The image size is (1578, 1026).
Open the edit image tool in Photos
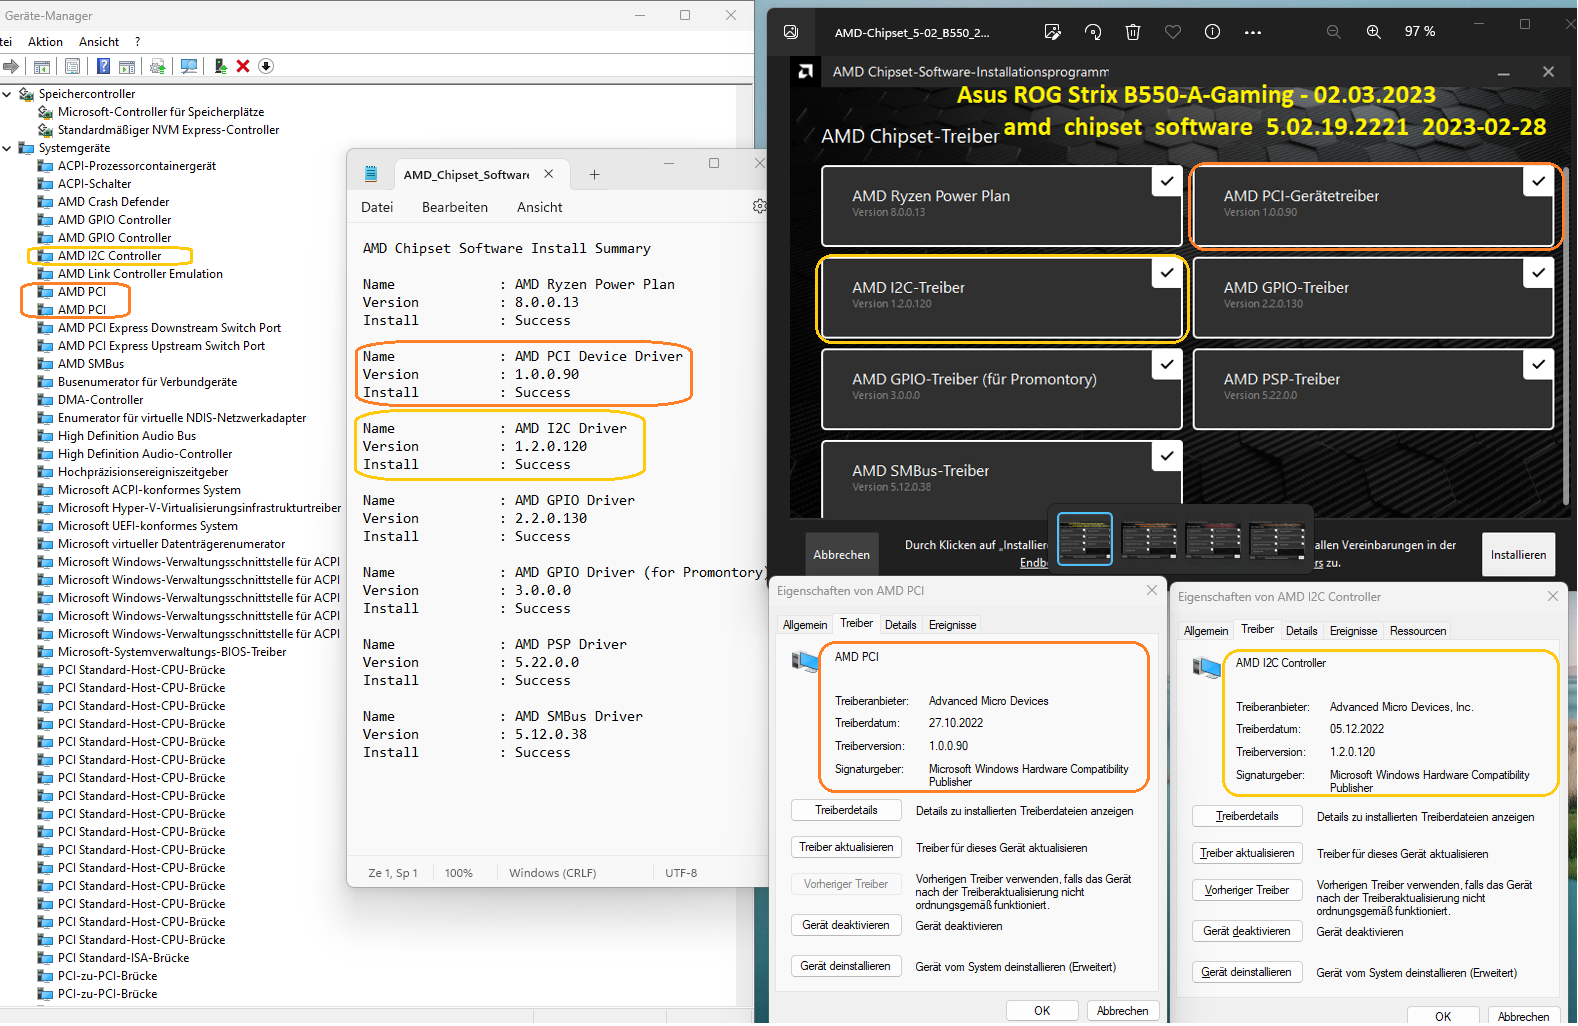[x=1052, y=32]
